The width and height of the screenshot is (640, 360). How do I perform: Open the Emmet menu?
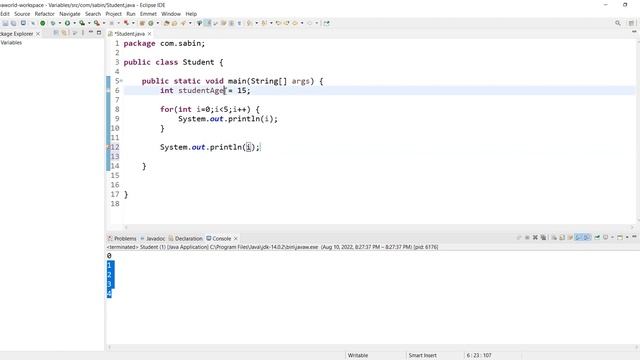[148, 14]
